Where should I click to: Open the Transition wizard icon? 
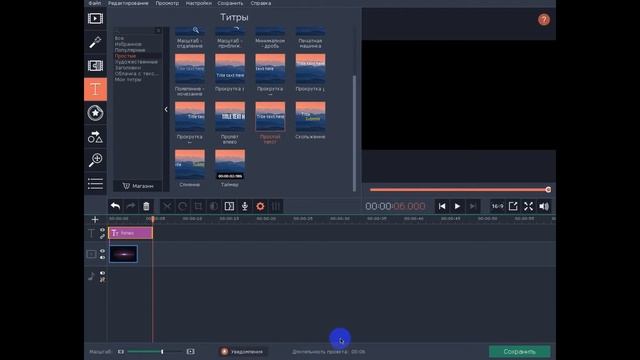pyautogui.click(x=229, y=206)
